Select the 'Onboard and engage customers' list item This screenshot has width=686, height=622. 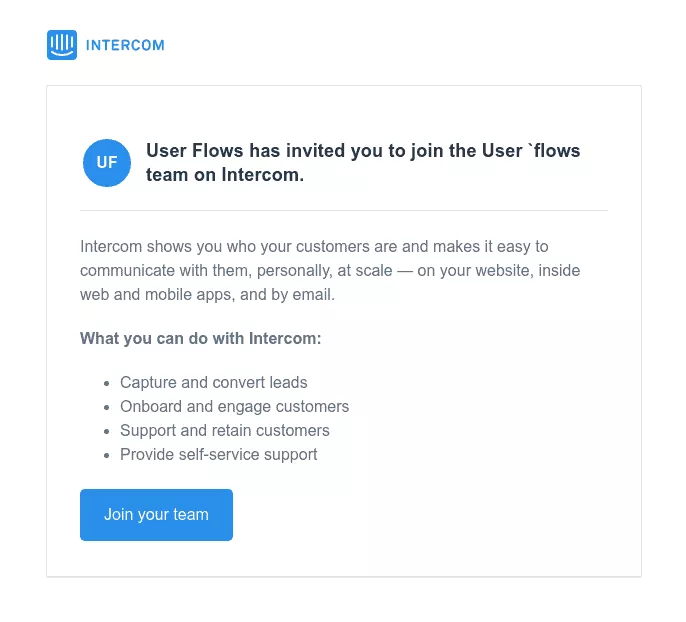pyautogui.click(x=234, y=406)
